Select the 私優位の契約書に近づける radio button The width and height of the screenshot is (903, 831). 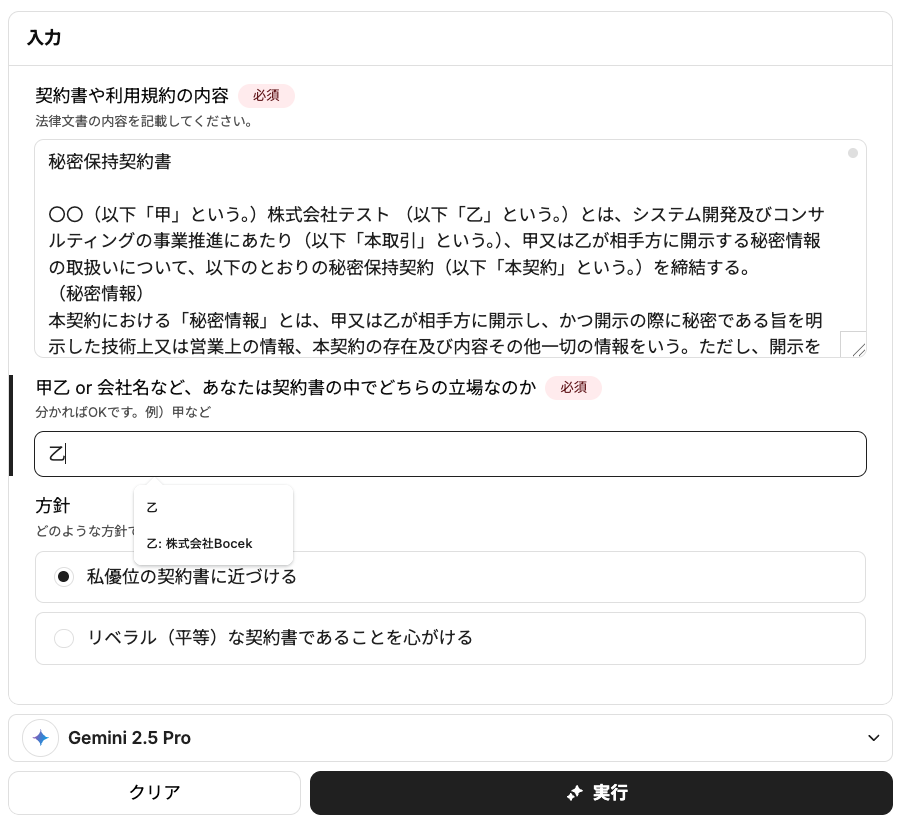point(64,577)
